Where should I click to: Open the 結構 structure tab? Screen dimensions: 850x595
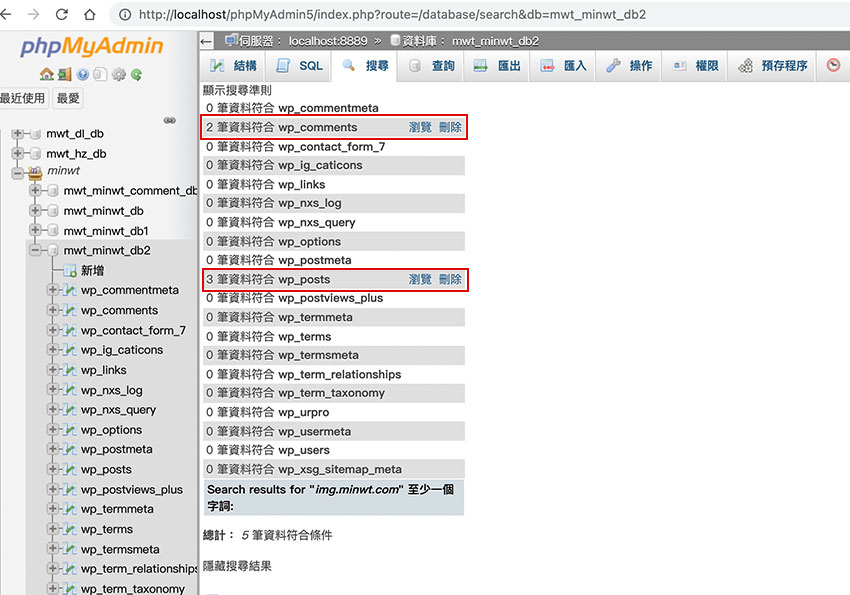point(233,66)
